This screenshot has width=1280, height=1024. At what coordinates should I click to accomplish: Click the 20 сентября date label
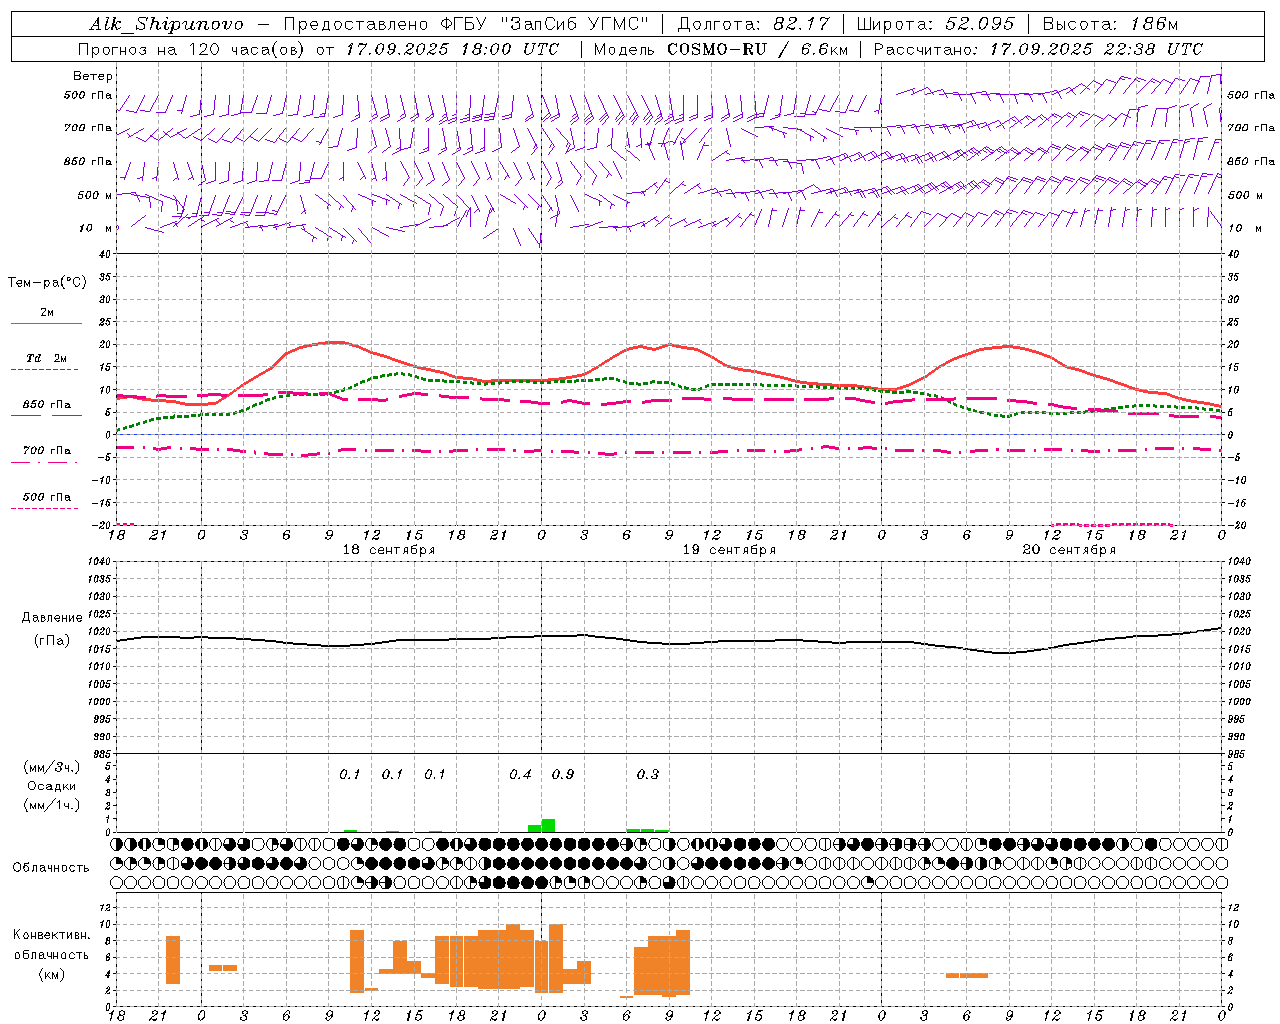(x=1068, y=550)
